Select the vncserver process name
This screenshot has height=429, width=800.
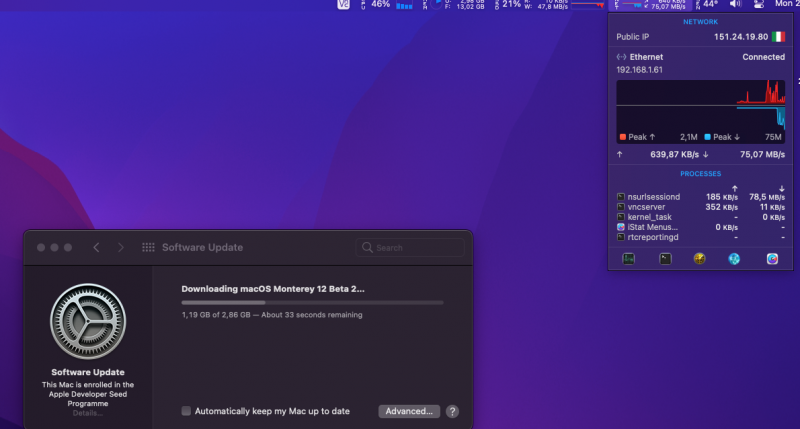(646, 207)
